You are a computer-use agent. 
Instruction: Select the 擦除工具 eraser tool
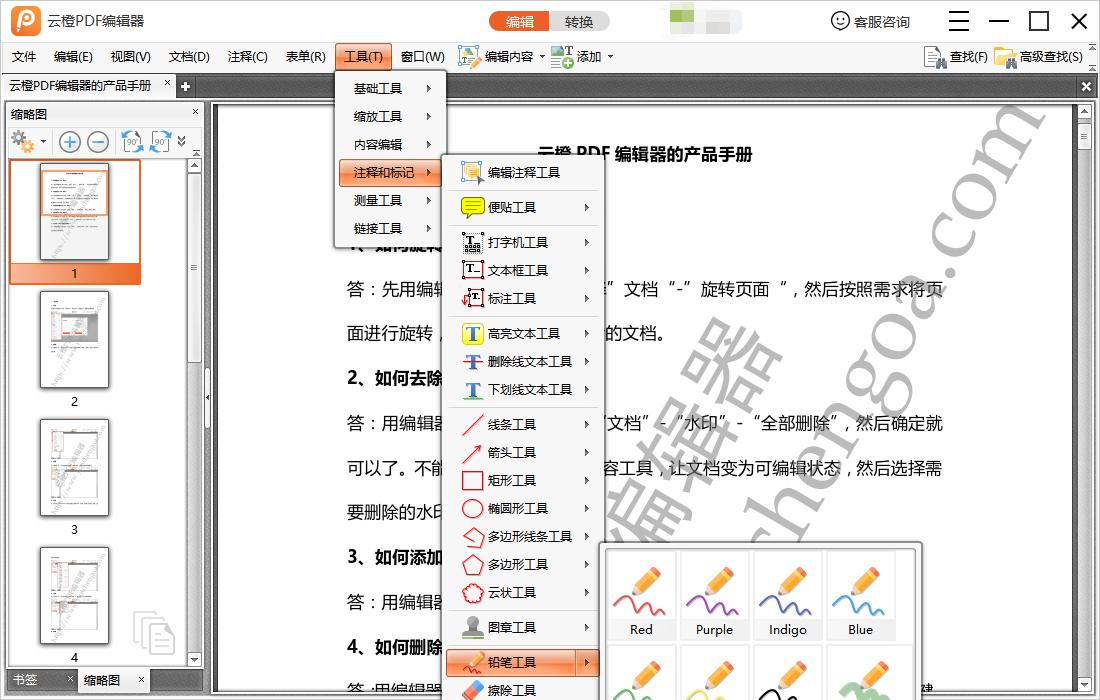[523, 690]
